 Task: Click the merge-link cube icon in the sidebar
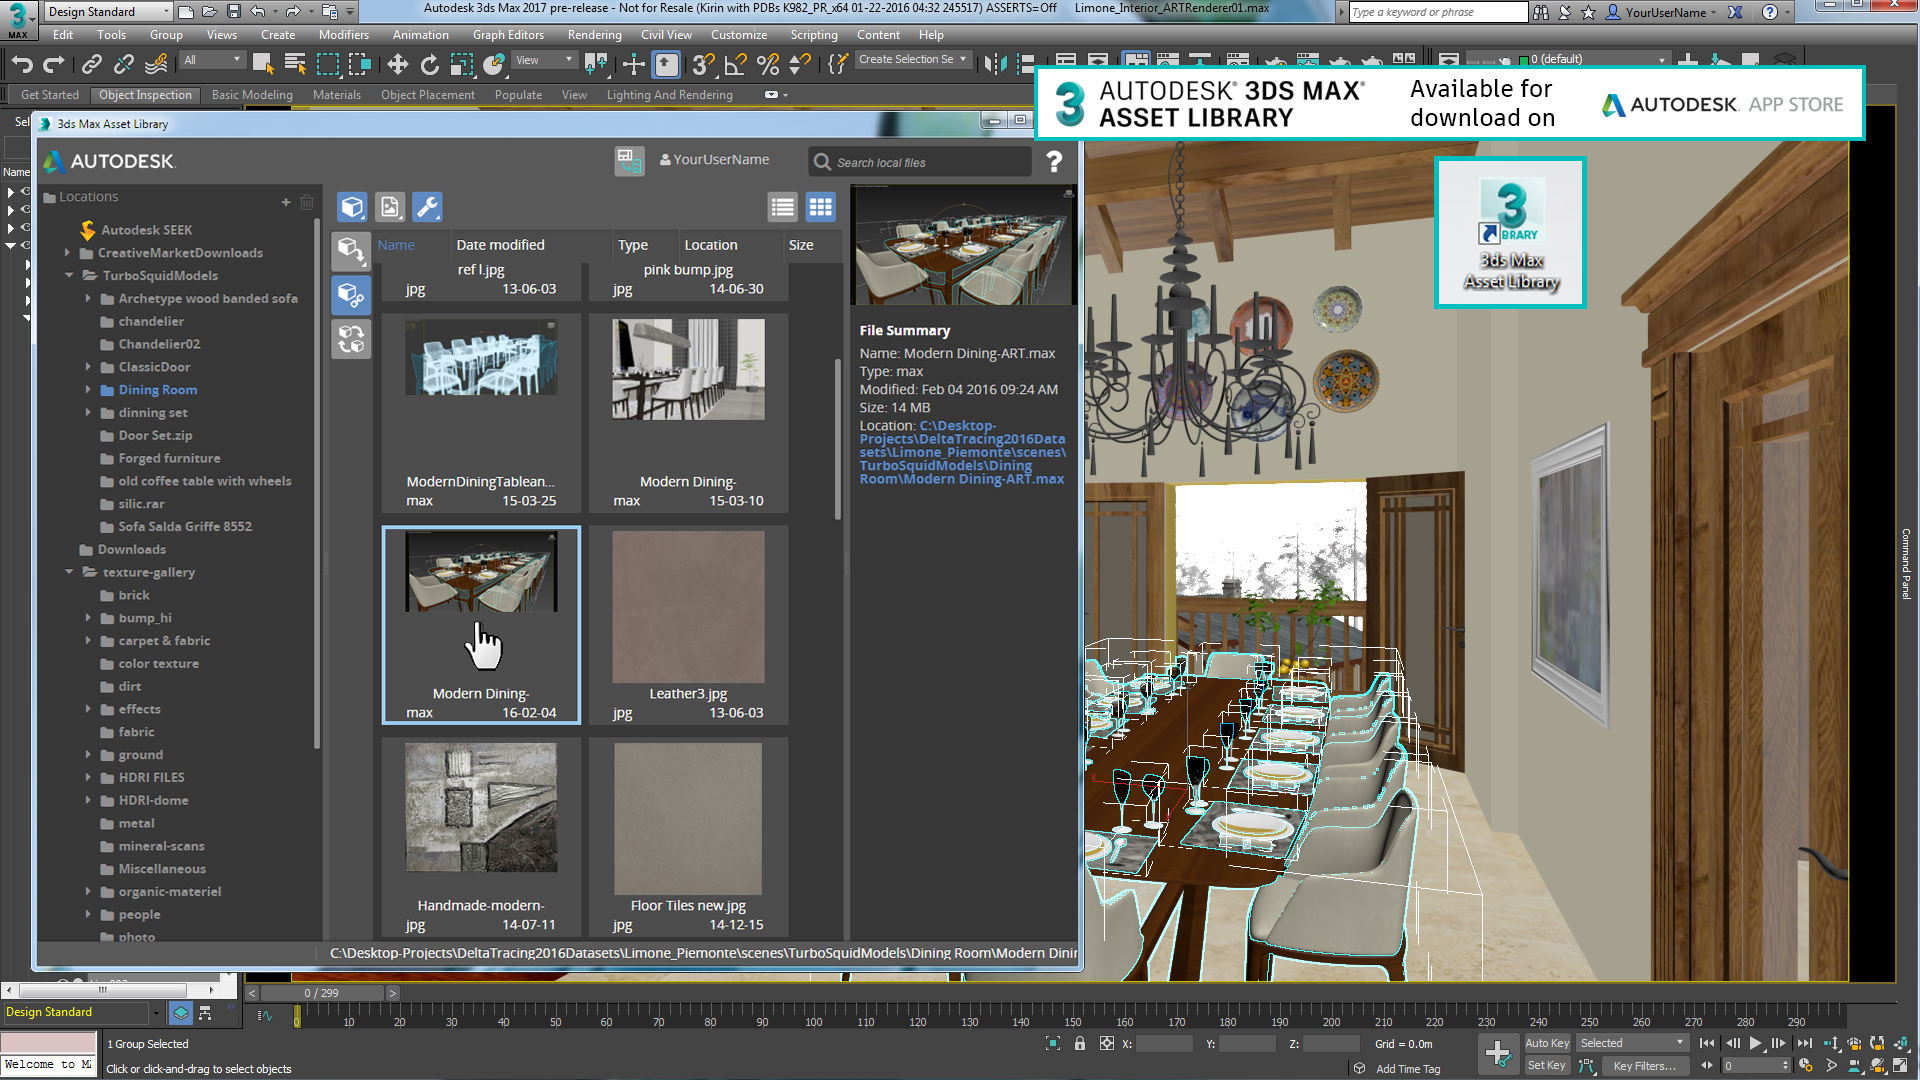click(x=351, y=295)
